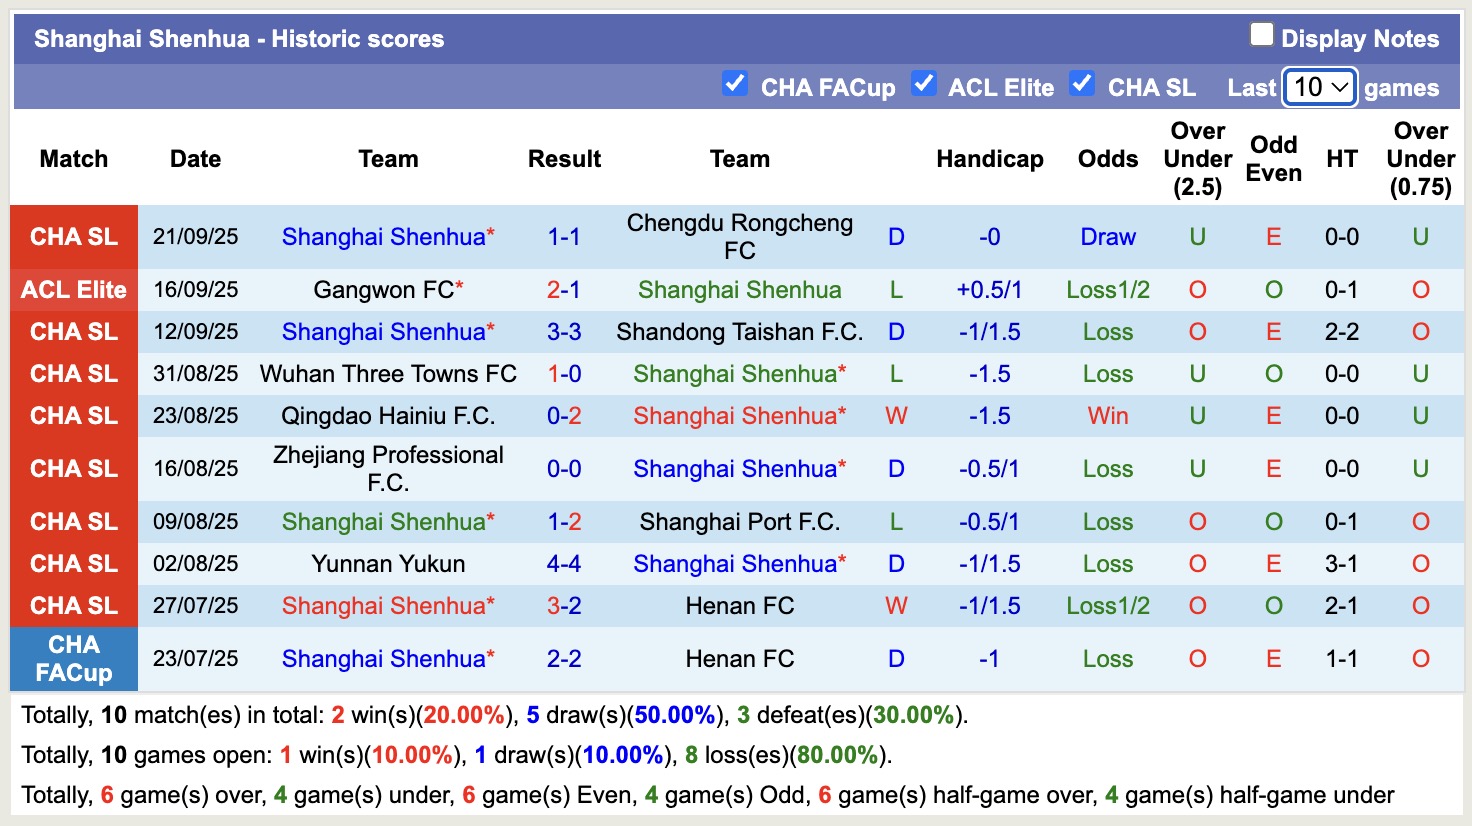Open Wuhan Three Towns FC link
The width and height of the screenshot is (1472, 826).
coord(388,373)
